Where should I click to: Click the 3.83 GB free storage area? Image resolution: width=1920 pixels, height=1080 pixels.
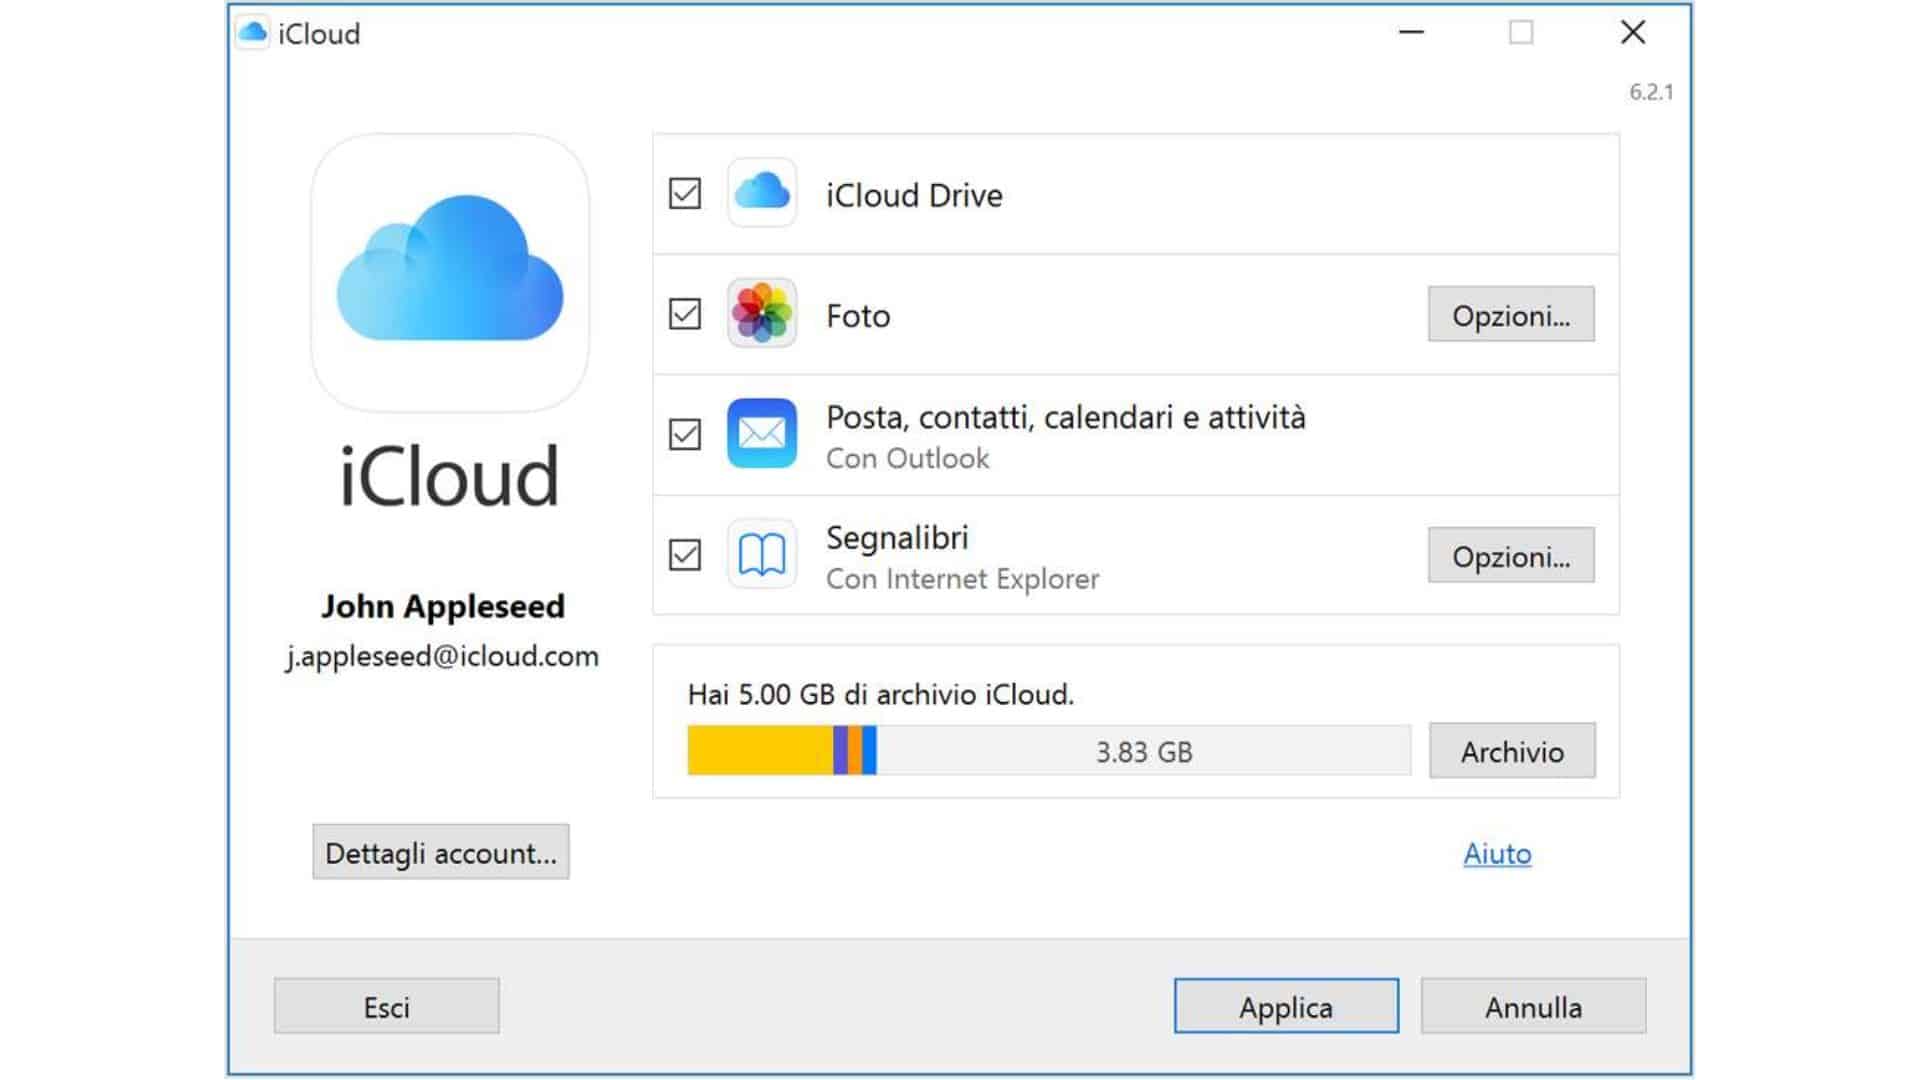click(x=1144, y=751)
